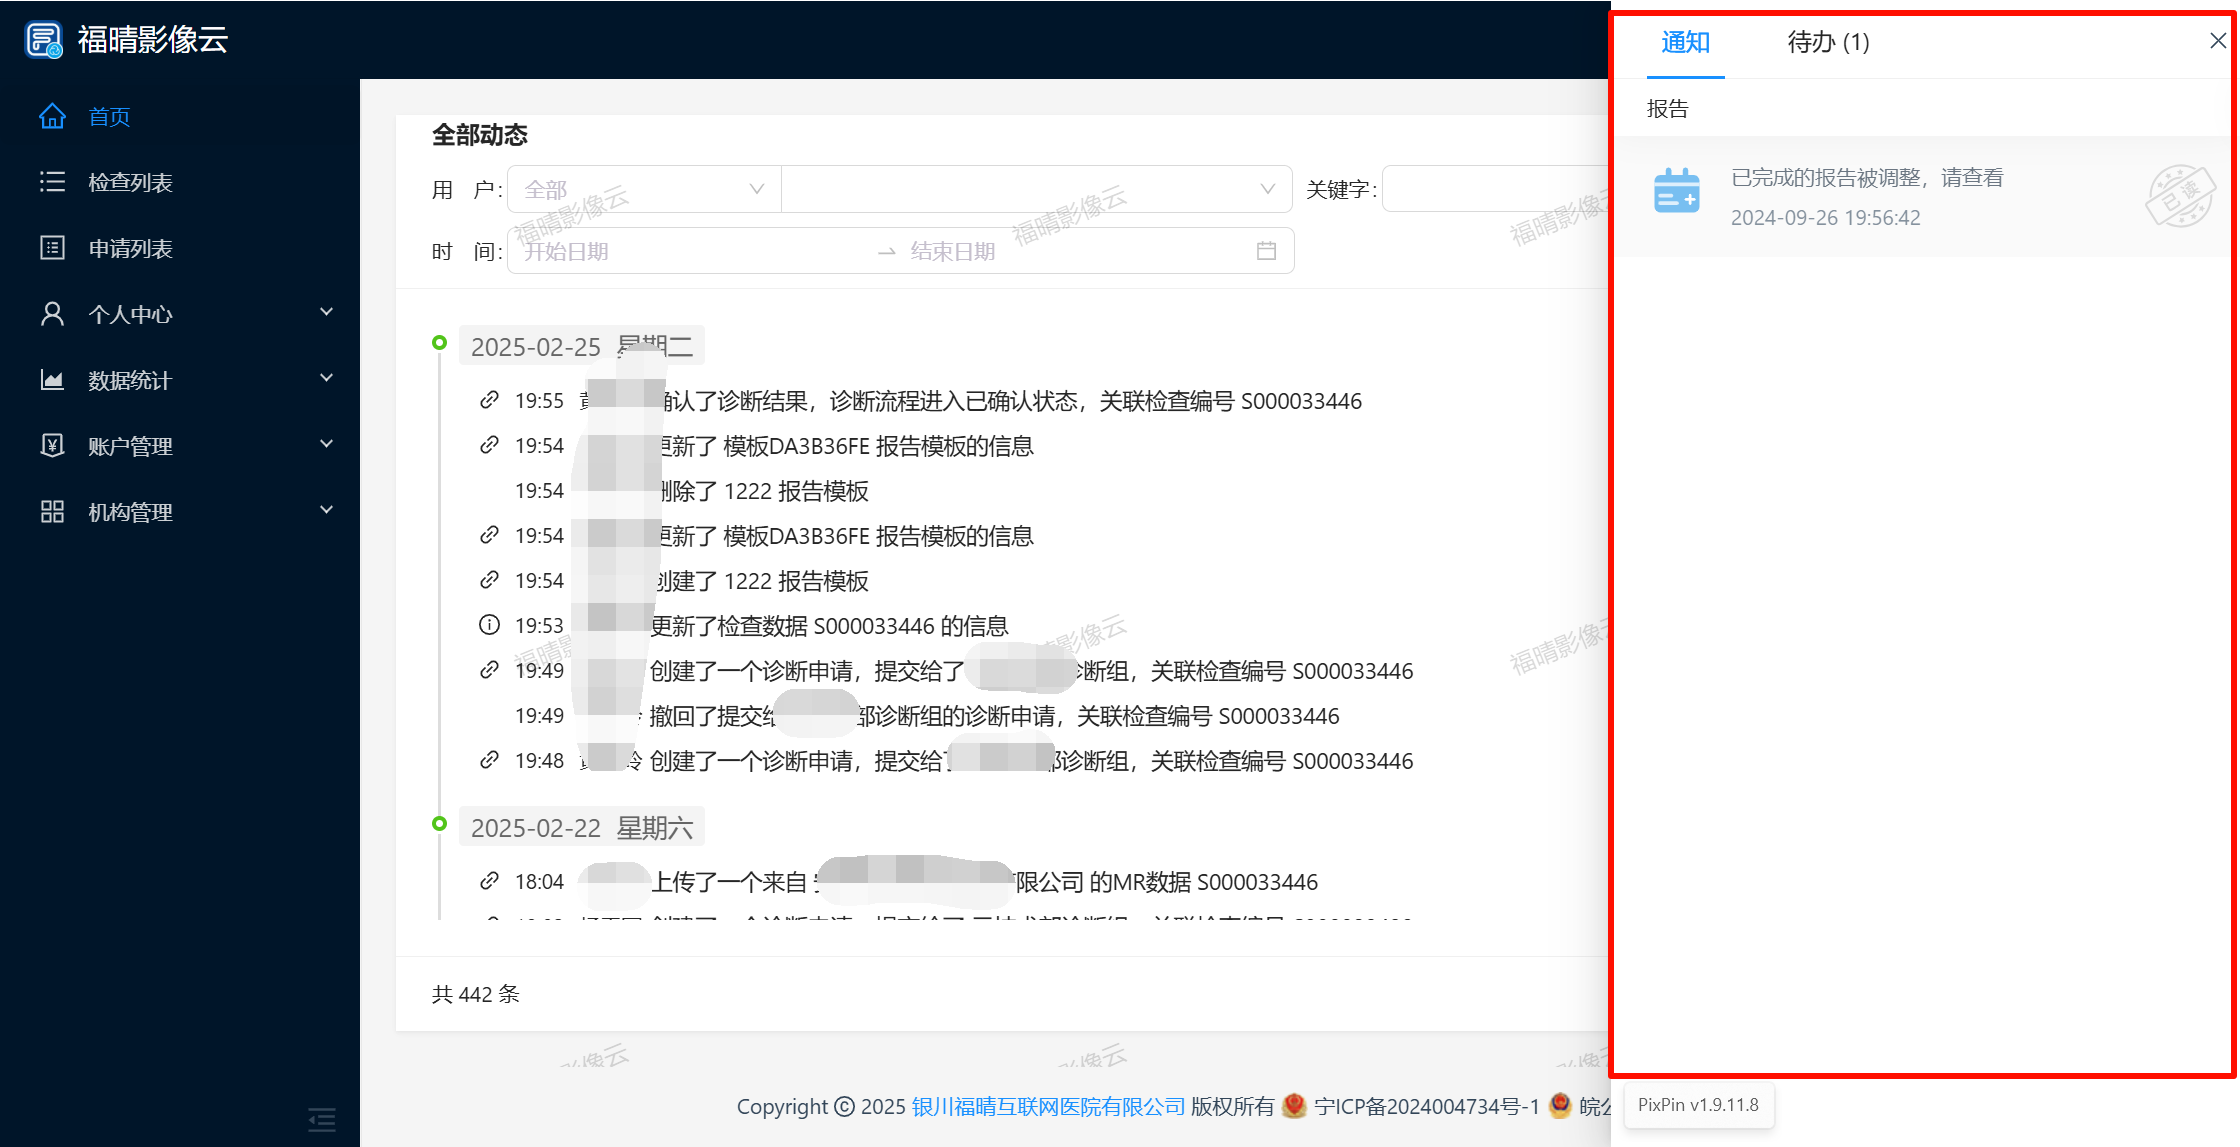Click link icon beside 19:55 activity entry

tap(489, 401)
